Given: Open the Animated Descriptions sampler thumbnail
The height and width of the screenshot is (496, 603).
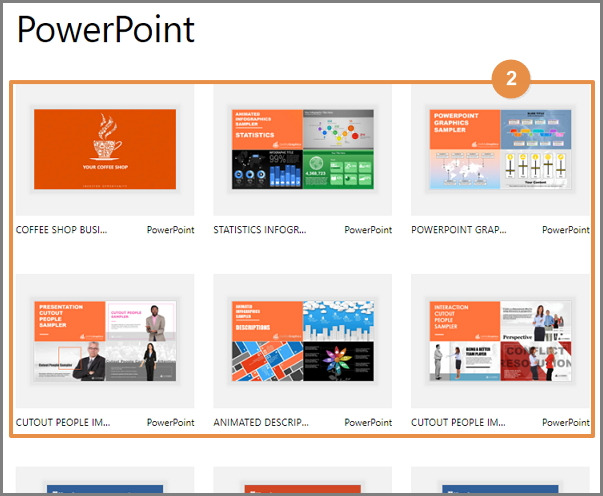Looking at the screenshot, I should pyautogui.click(x=303, y=341).
